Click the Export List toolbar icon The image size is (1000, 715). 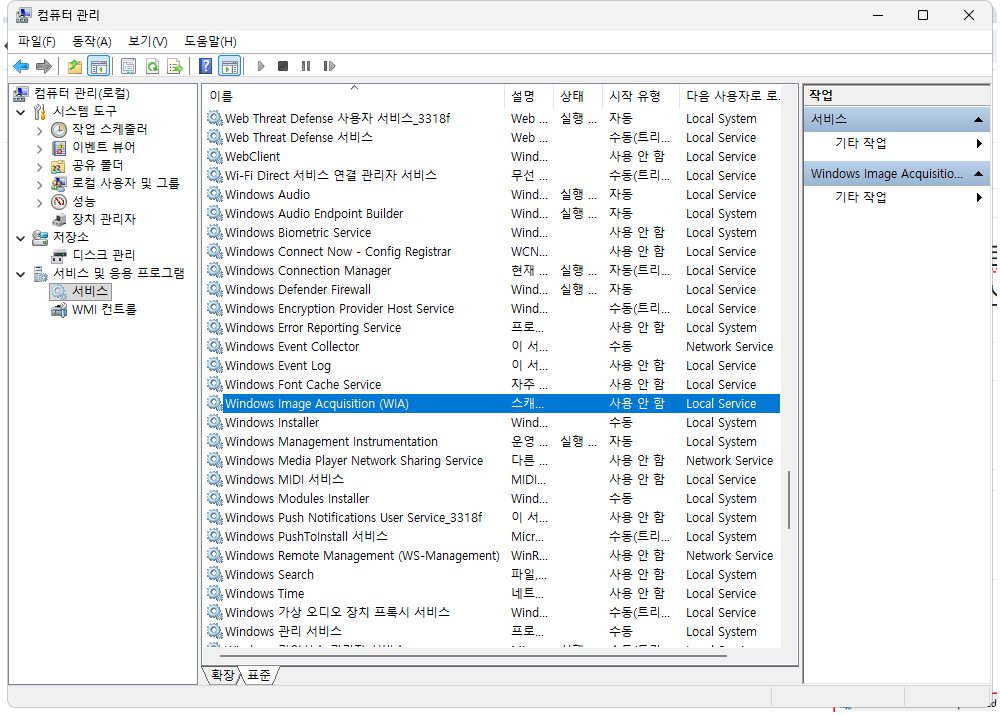coord(175,66)
